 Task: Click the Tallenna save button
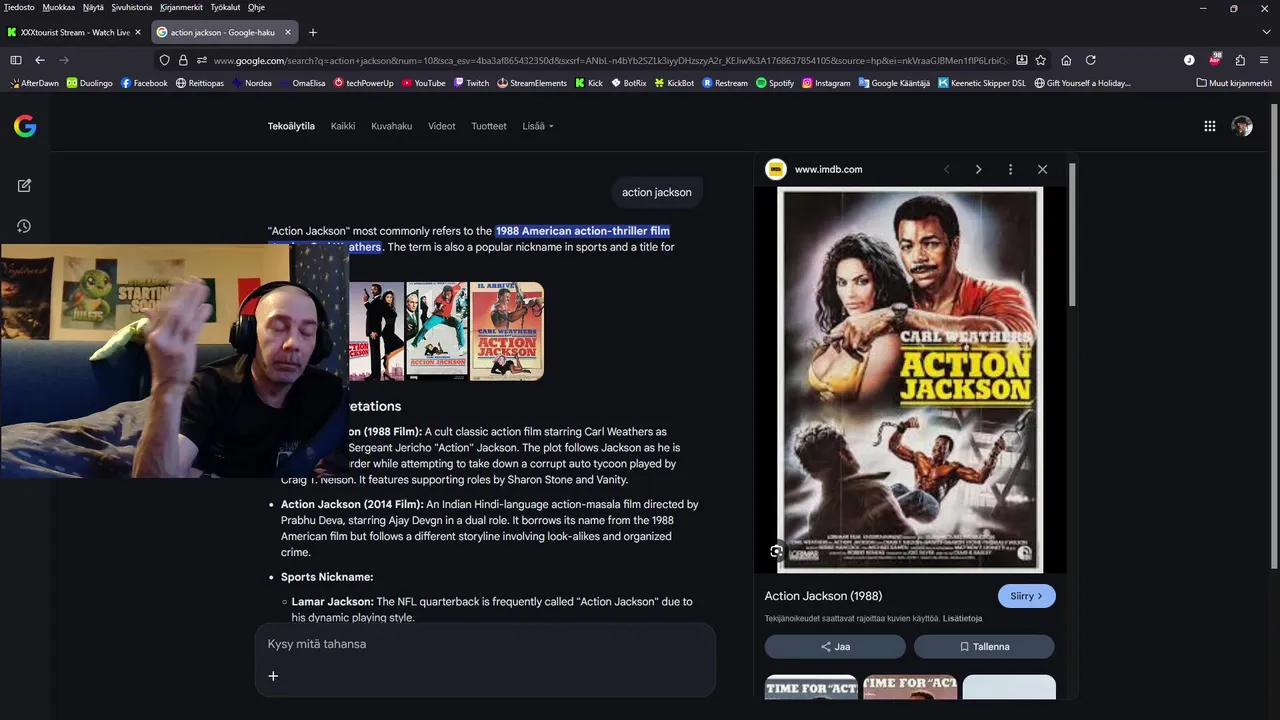tap(984, 647)
